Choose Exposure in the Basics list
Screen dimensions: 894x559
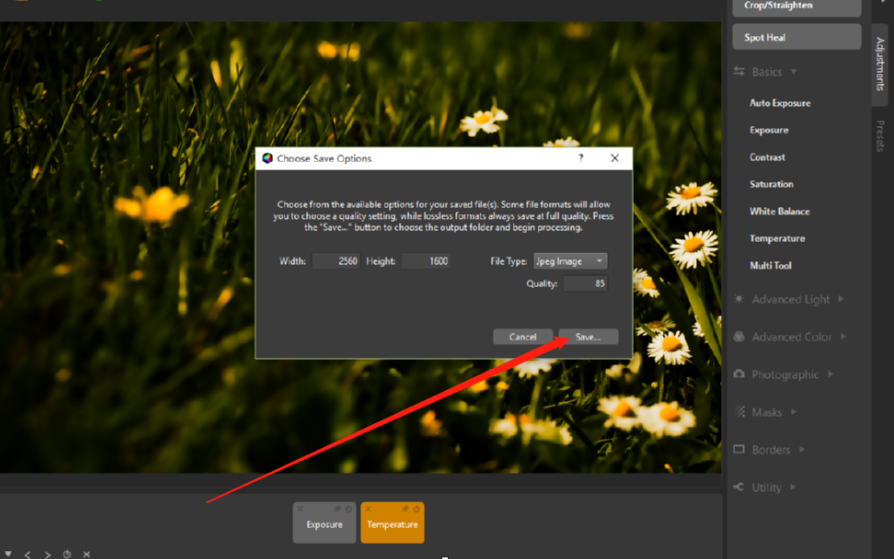tap(769, 130)
